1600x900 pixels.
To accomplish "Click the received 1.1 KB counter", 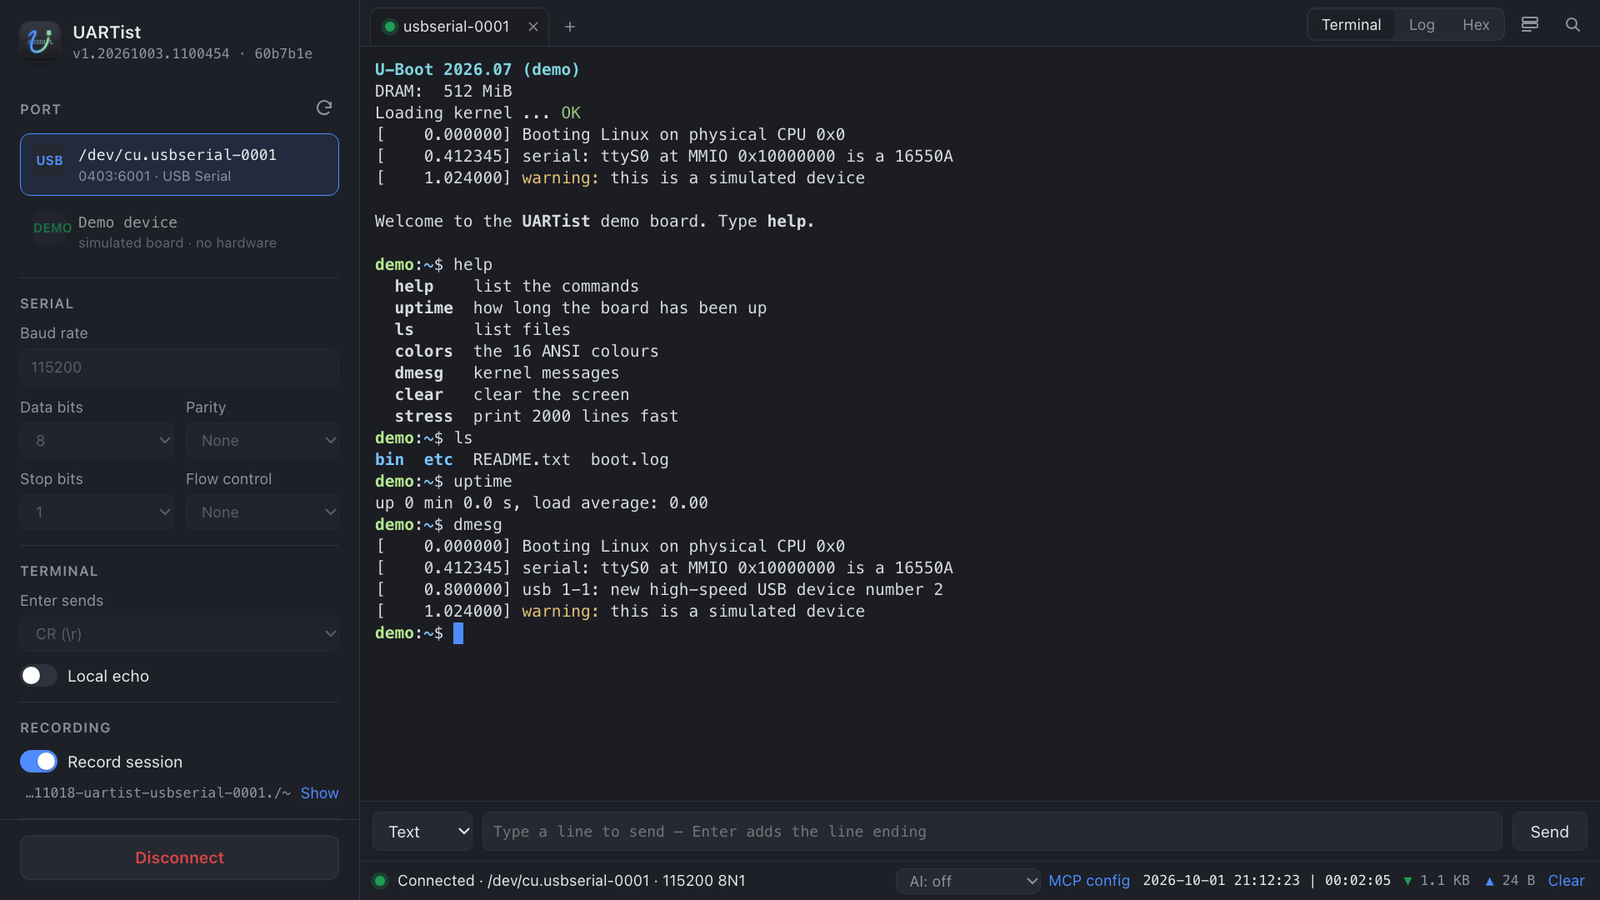I will point(1436,881).
